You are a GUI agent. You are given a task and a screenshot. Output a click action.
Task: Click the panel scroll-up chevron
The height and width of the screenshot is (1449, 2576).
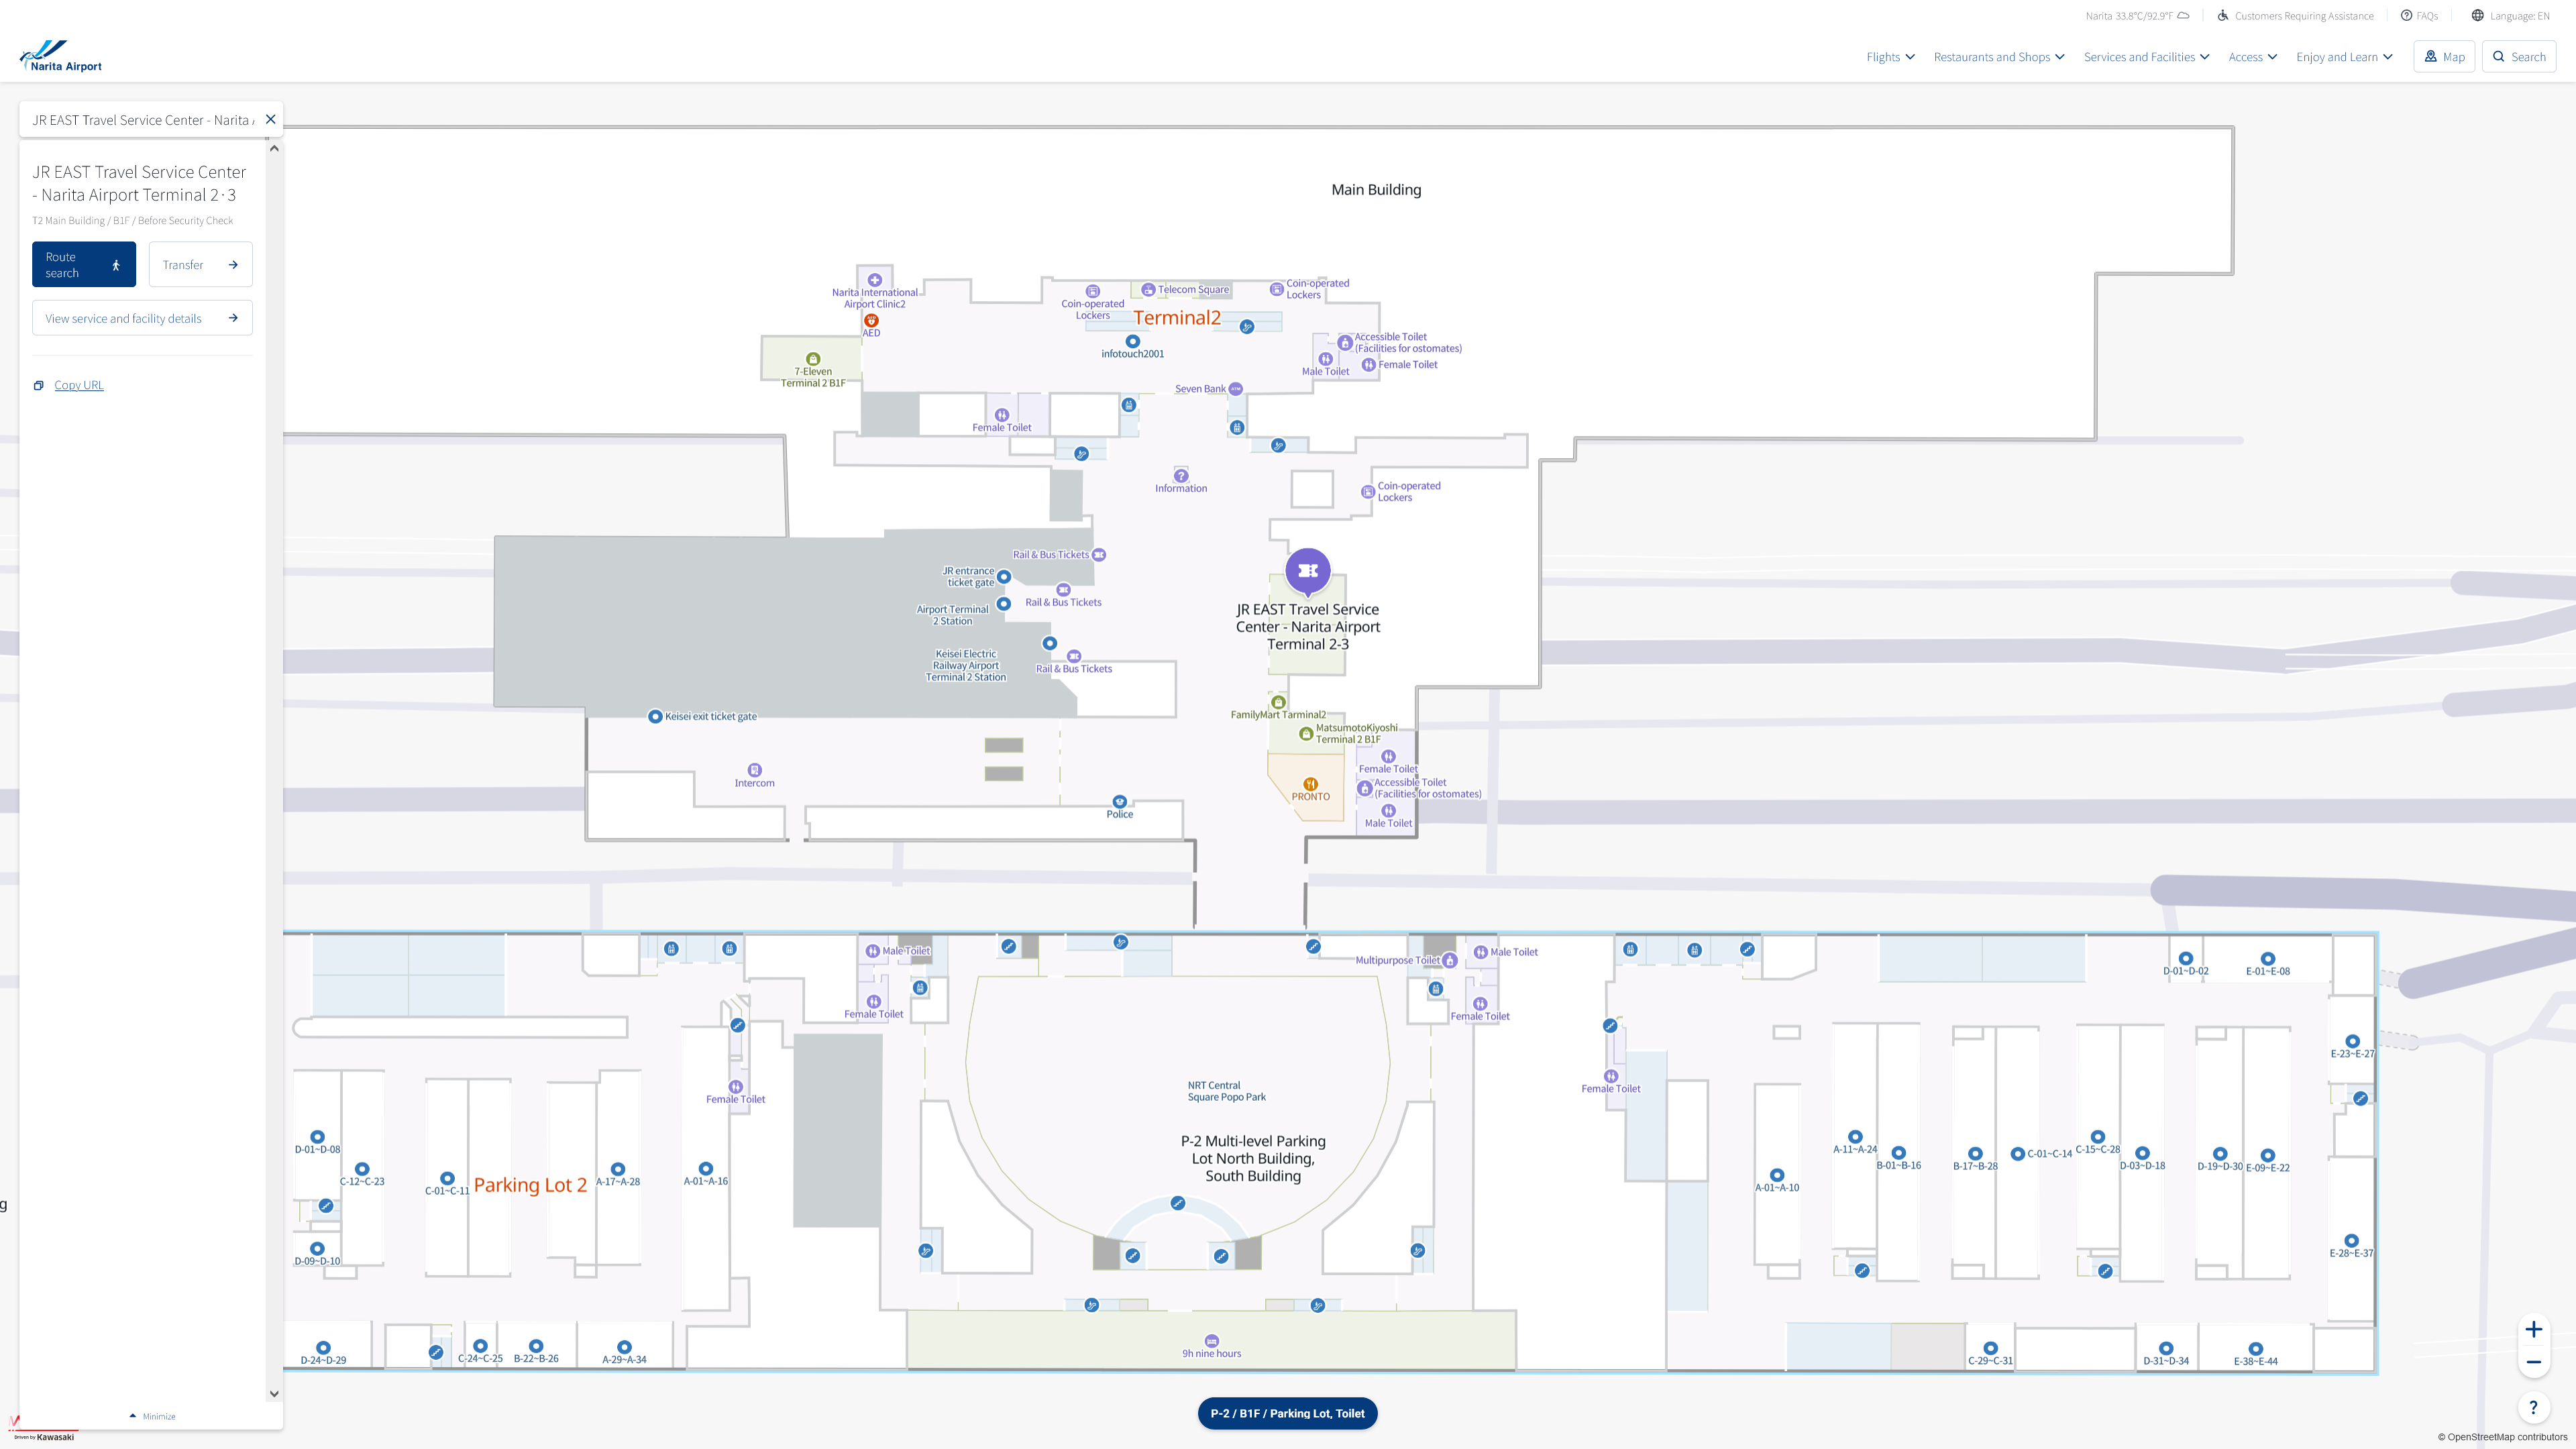274,149
